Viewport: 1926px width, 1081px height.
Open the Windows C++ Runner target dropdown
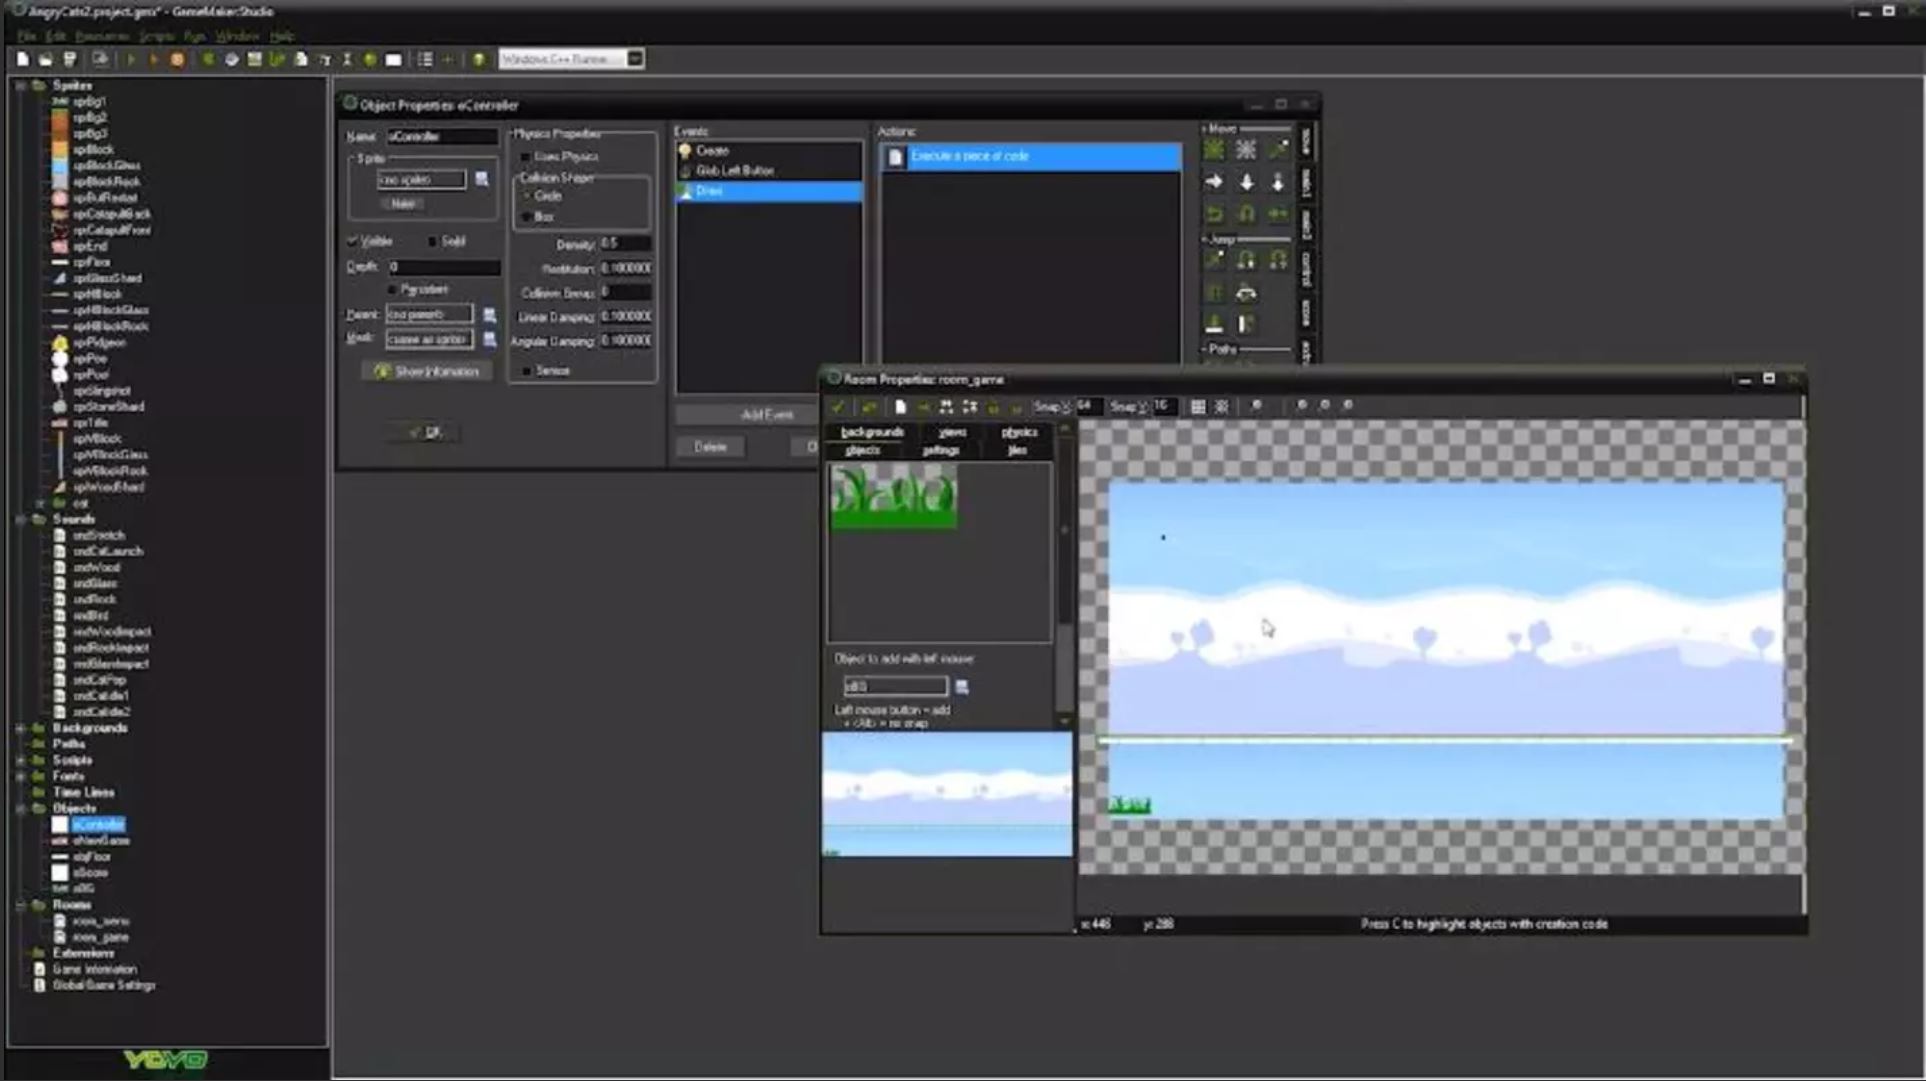click(x=635, y=59)
